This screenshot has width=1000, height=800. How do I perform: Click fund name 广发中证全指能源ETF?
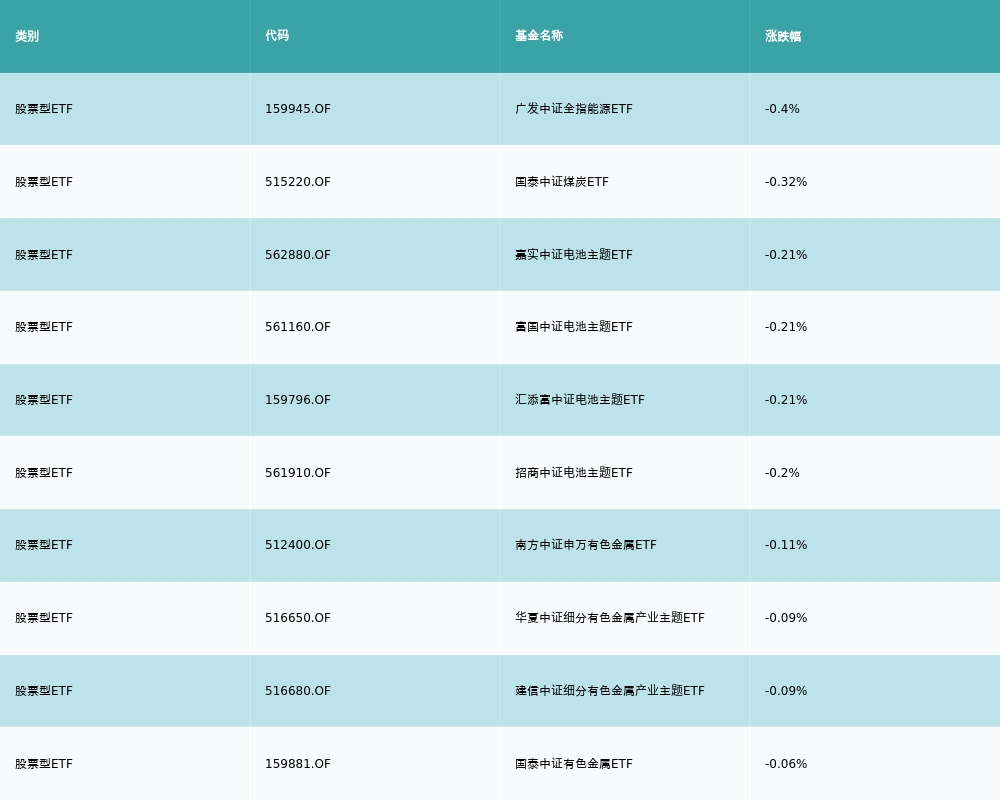(574, 109)
